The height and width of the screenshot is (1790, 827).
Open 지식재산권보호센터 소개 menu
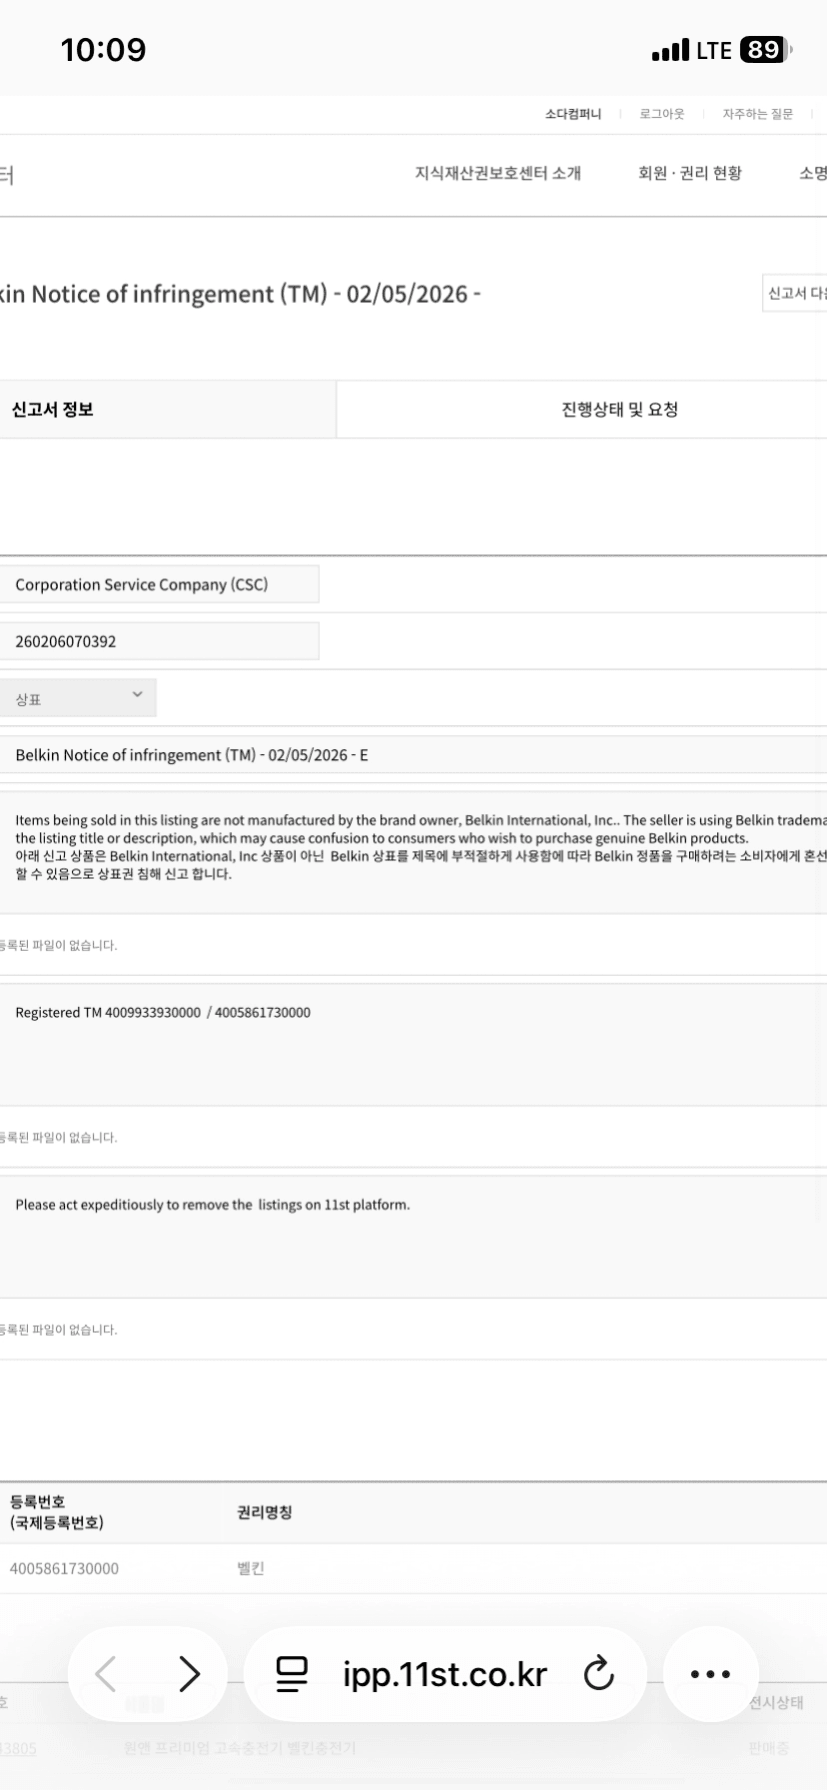coord(498,173)
